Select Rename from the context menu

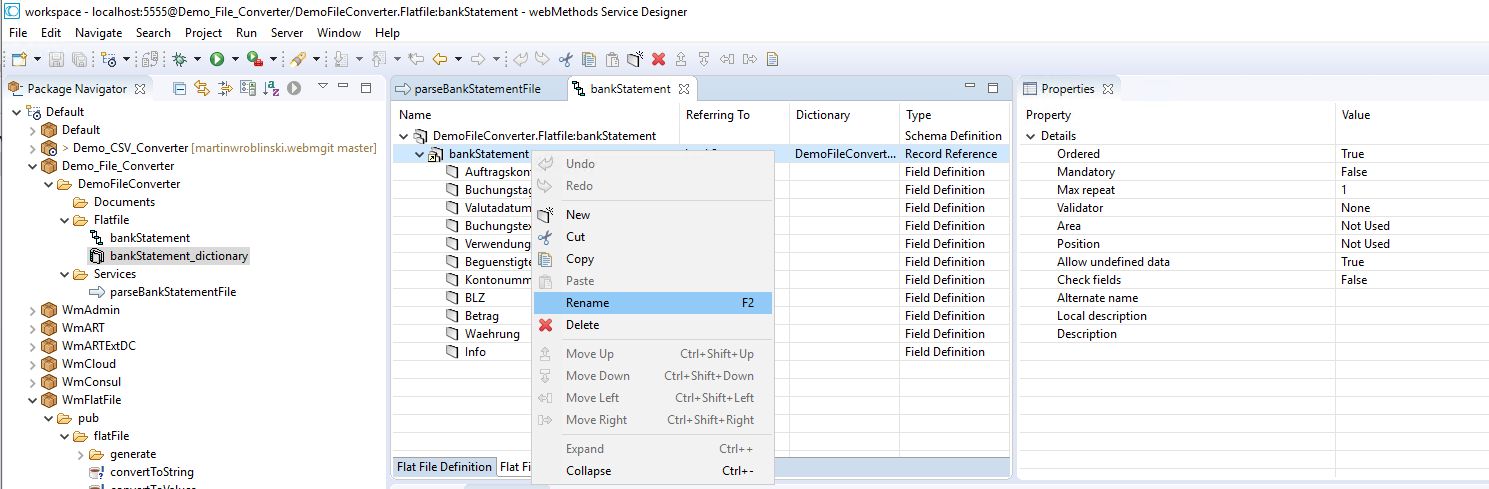click(x=587, y=303)
